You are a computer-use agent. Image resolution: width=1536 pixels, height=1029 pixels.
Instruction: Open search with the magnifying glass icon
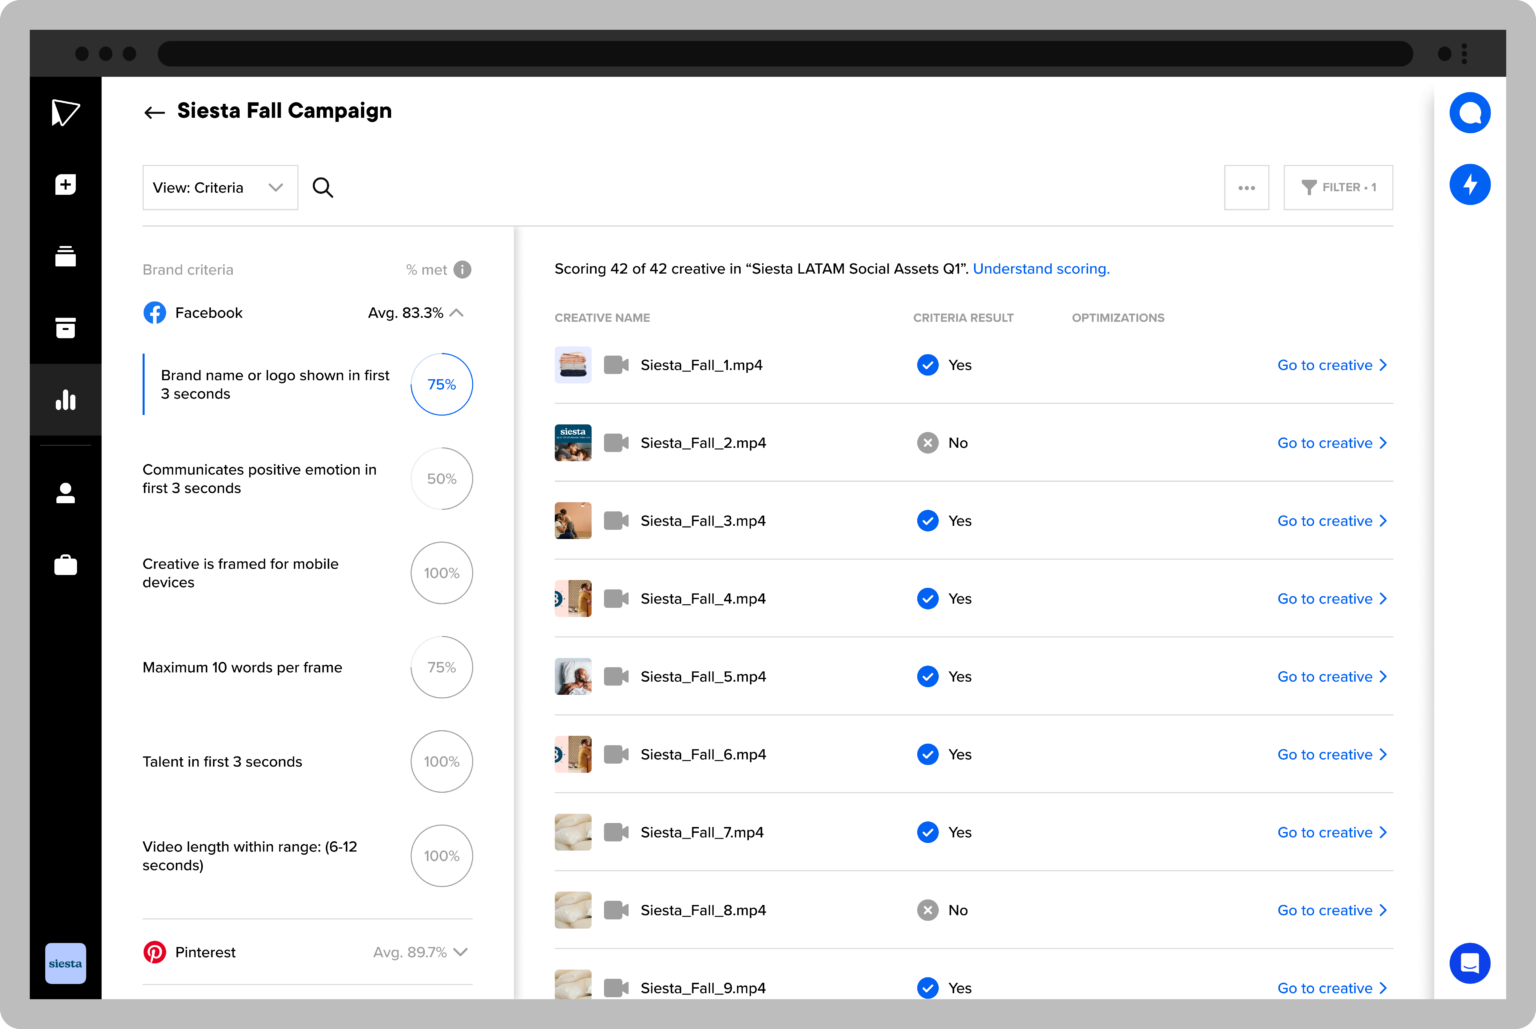point(322,187)
